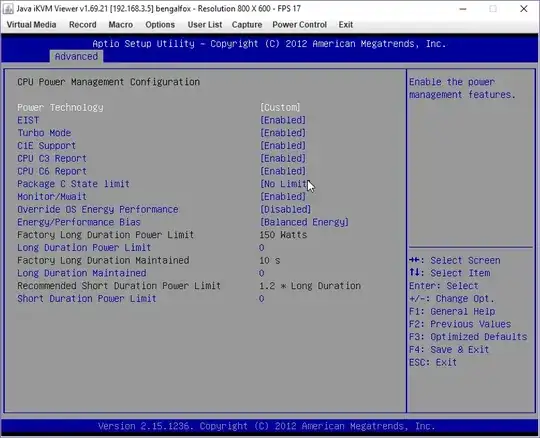Select the Power Technology setting label
This screenshot has width=540, height=438.
pos(60,107)
